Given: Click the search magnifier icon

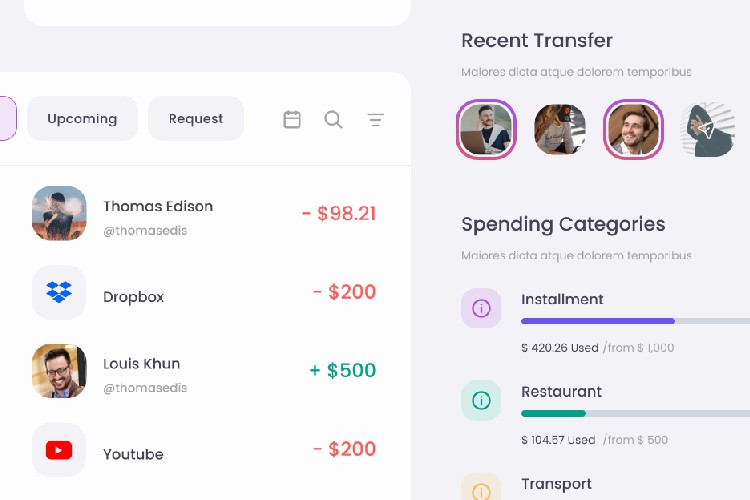Looking at the screenshot, I should (x=333, y=119).
